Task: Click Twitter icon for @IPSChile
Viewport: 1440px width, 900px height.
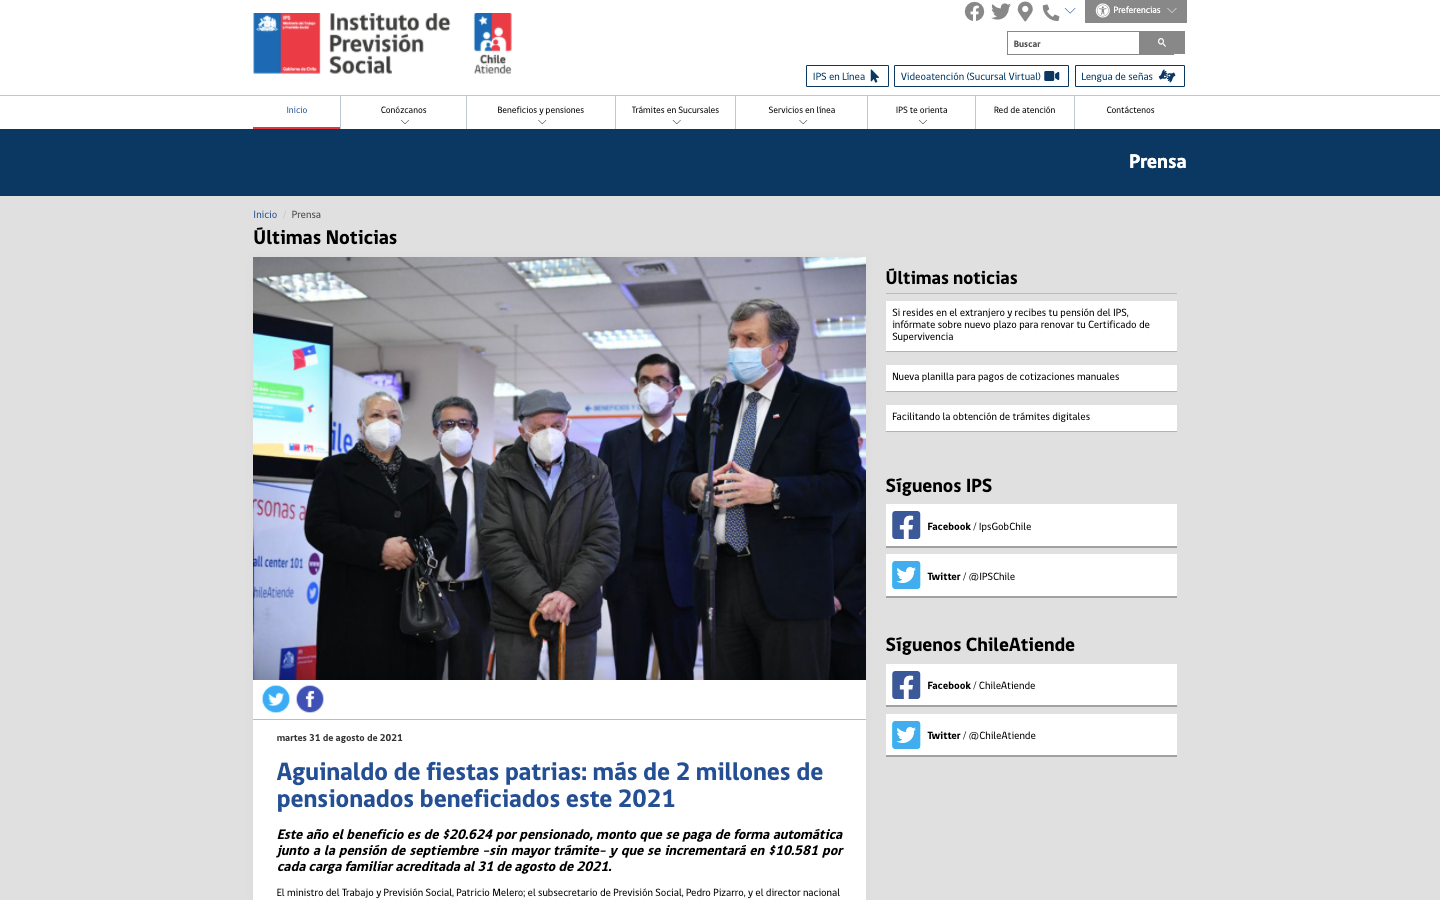Action: (906, 576)
